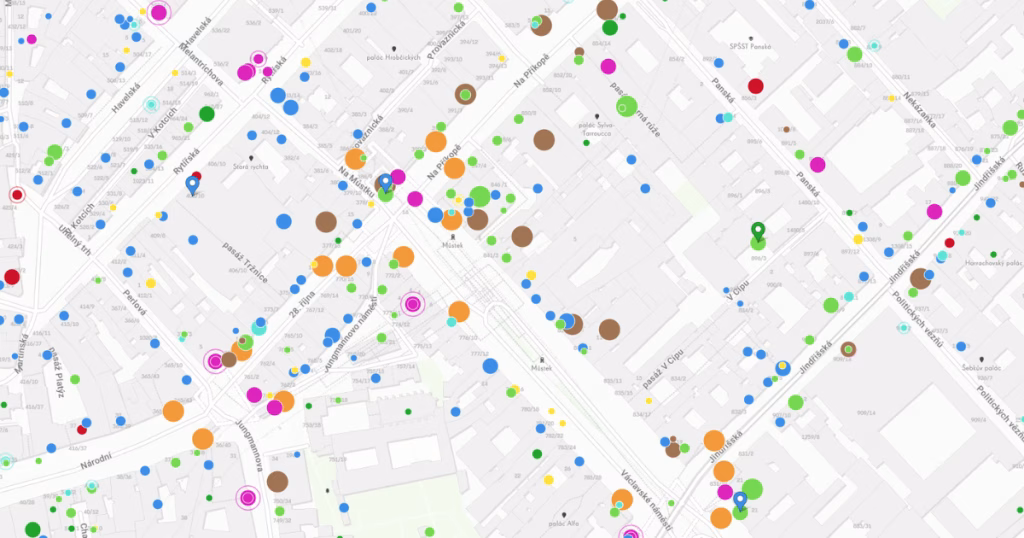Open the palác Hrobčických landmark icon
This screenshot has width=1024, height=538.
tap(395, 50)
